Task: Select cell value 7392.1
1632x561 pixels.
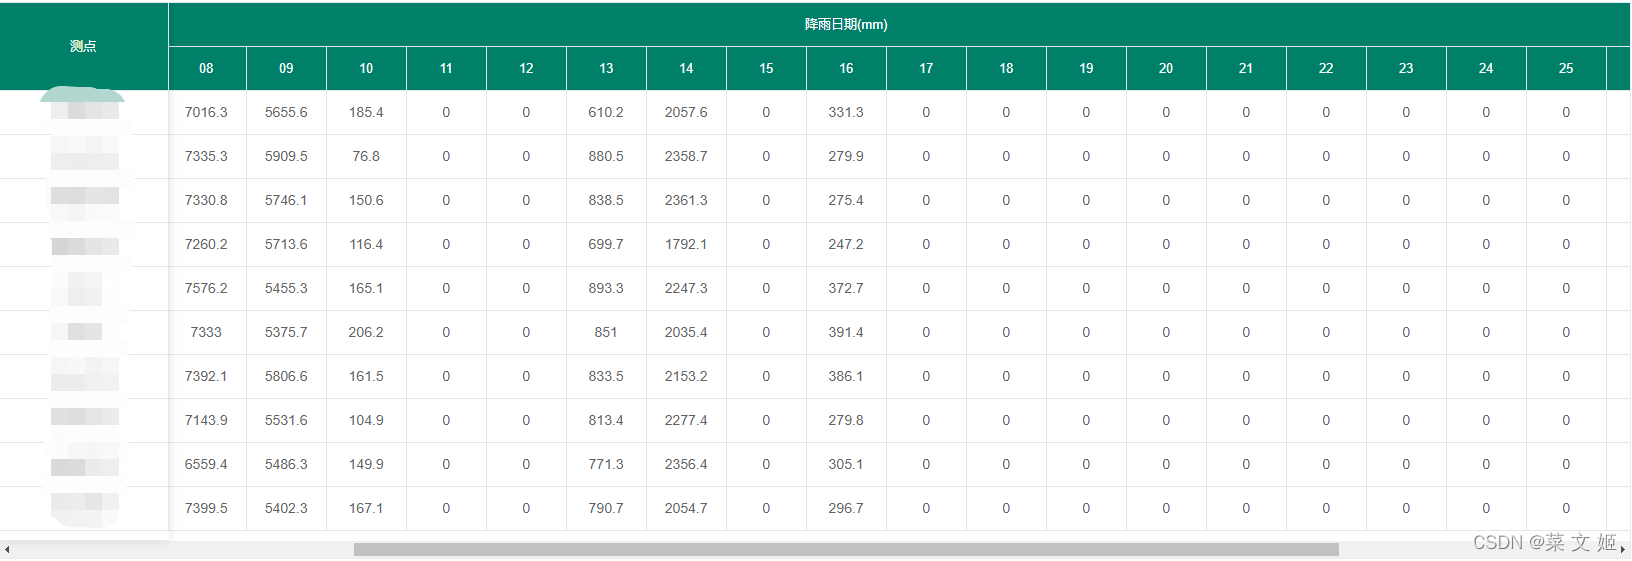Action: pyautogui.click(x=206, y=376)
